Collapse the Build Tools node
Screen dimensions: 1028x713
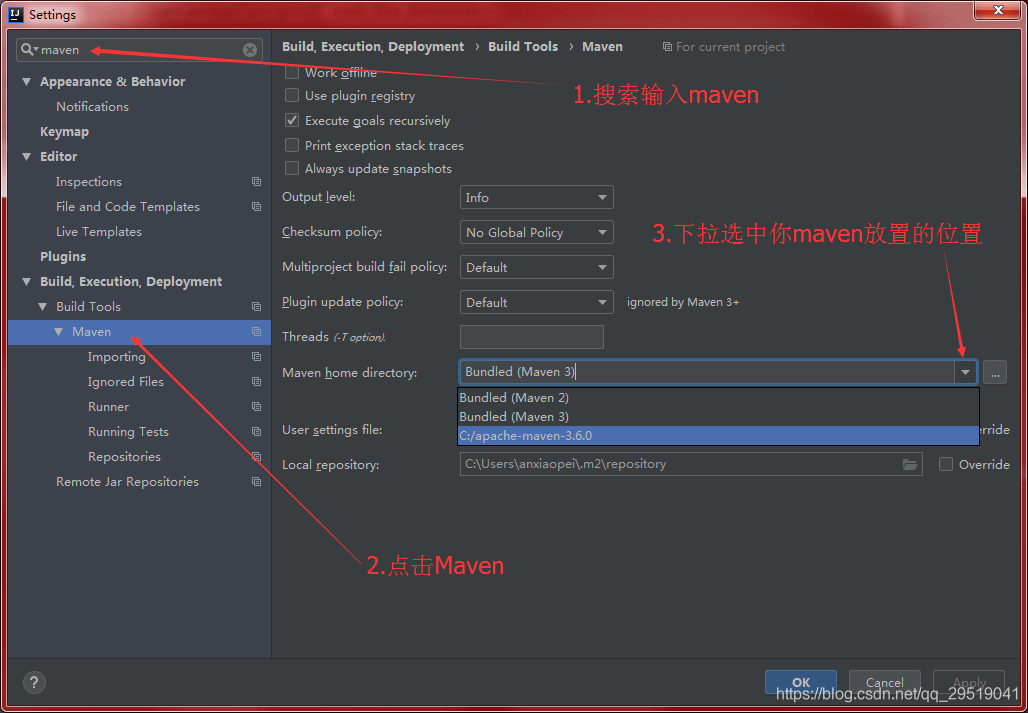coord(43,307)
